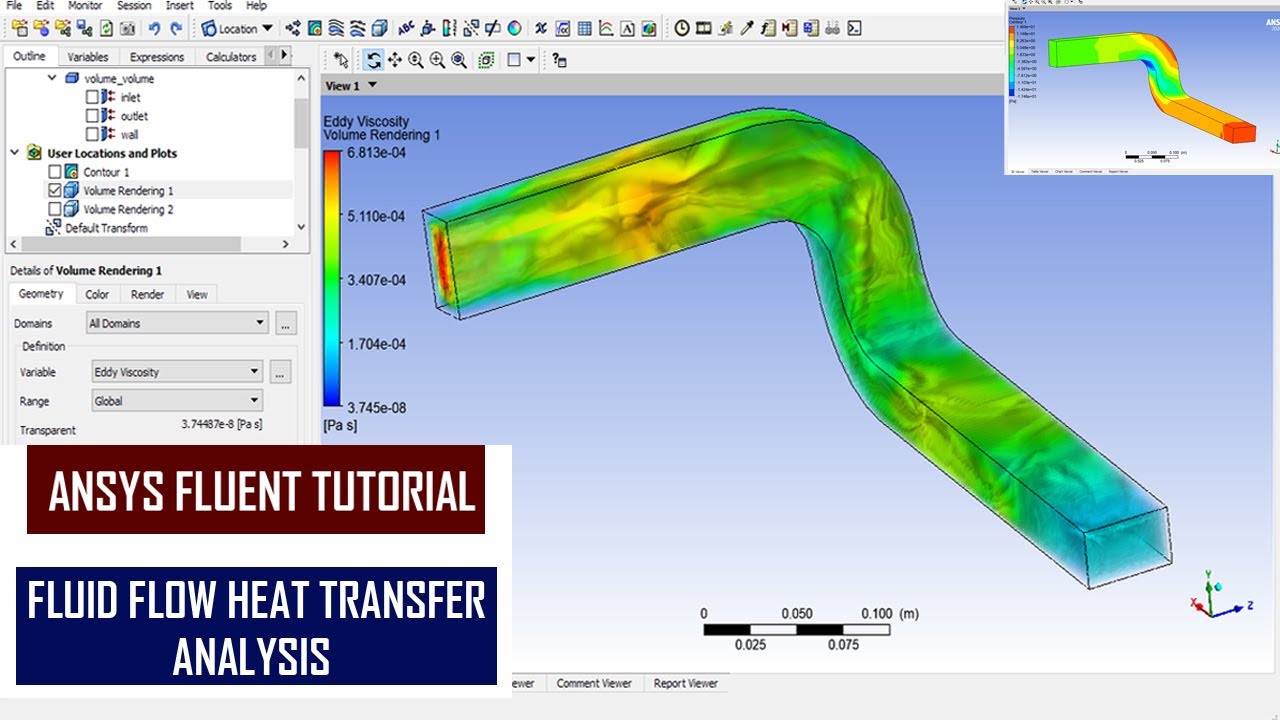
Task: Insert a Variable with the x icon
Action: [541, 29]
